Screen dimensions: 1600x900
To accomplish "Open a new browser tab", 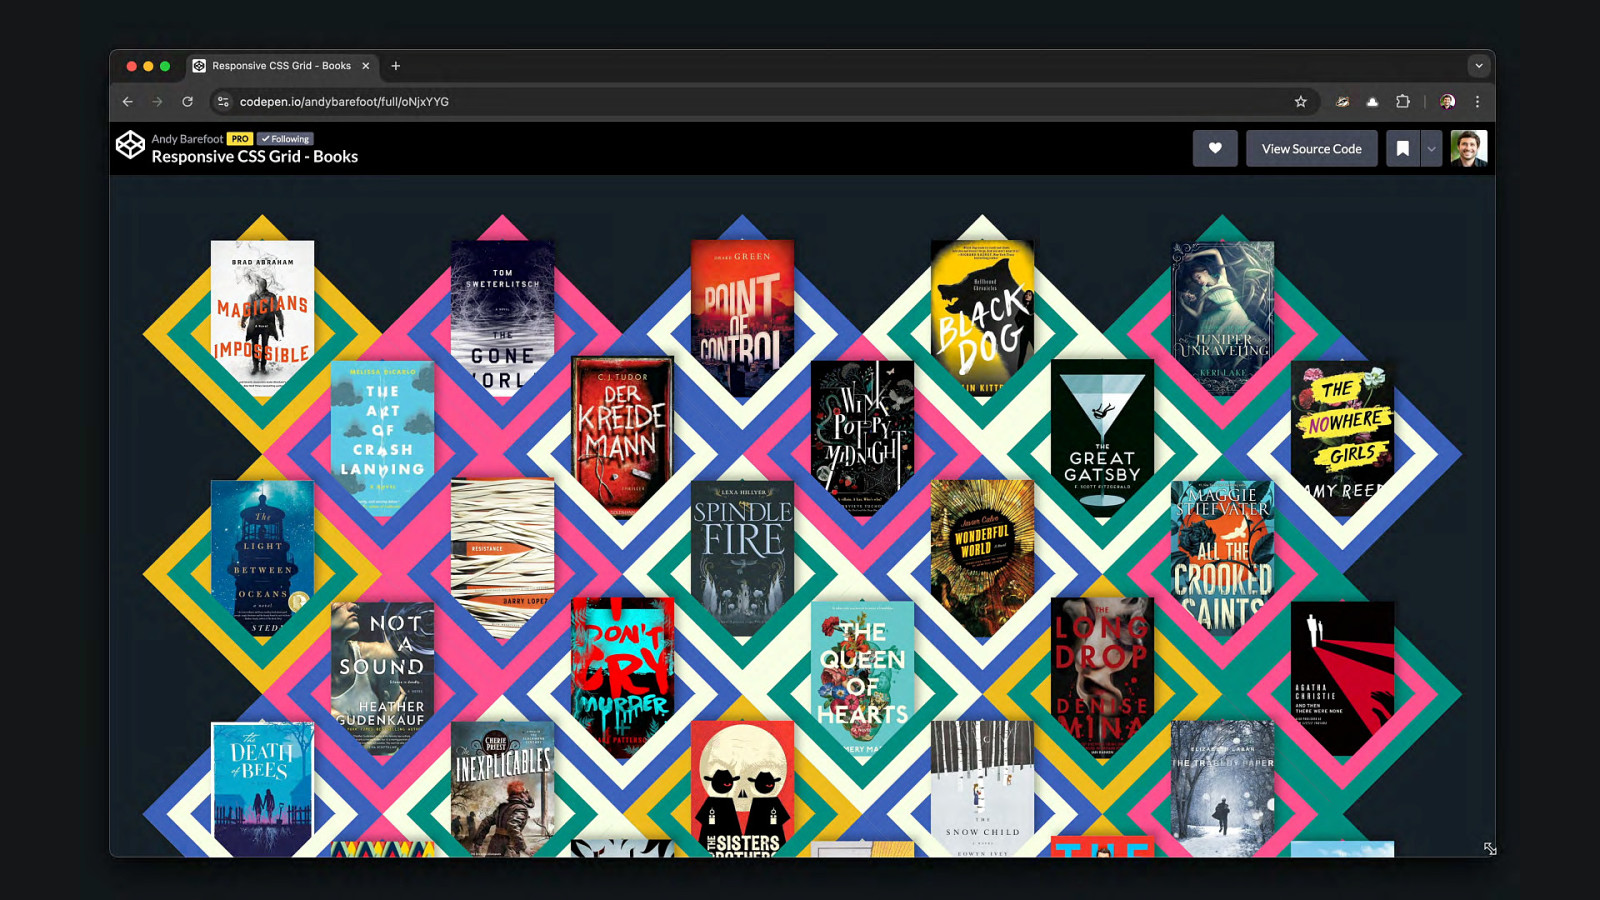I will point(396,66).
